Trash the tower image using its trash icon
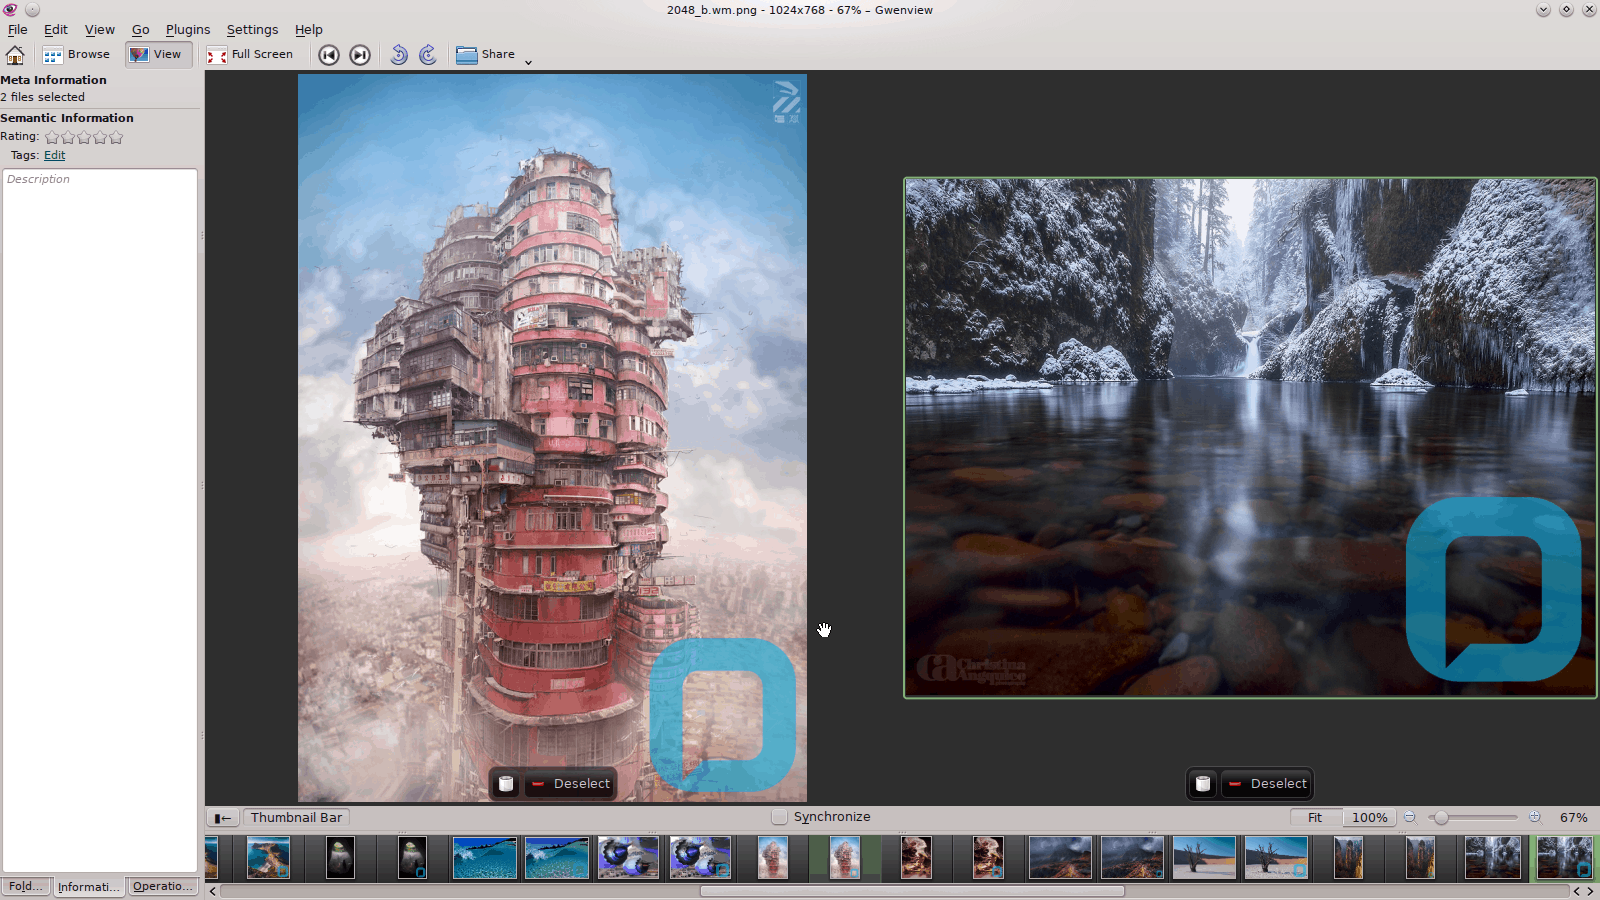This screenshot has height=900, width=1600. click(506, 784)
